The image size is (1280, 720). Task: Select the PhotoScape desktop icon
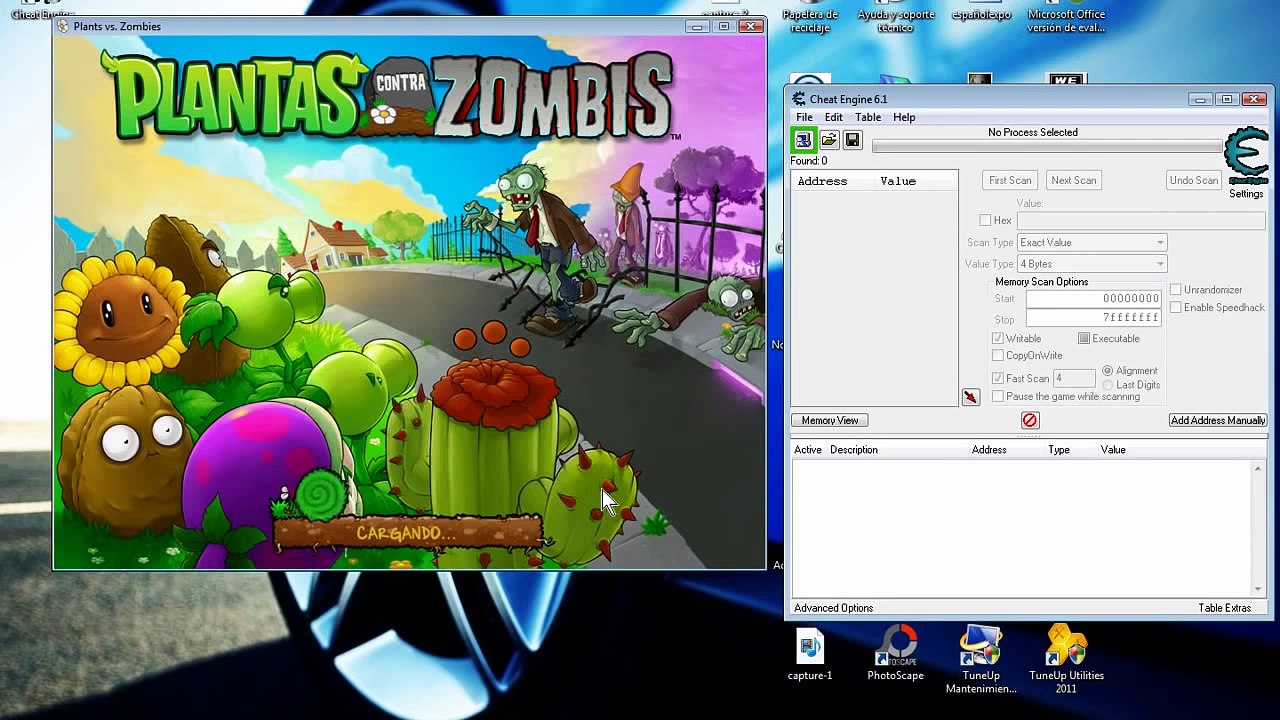click(896, 654)
